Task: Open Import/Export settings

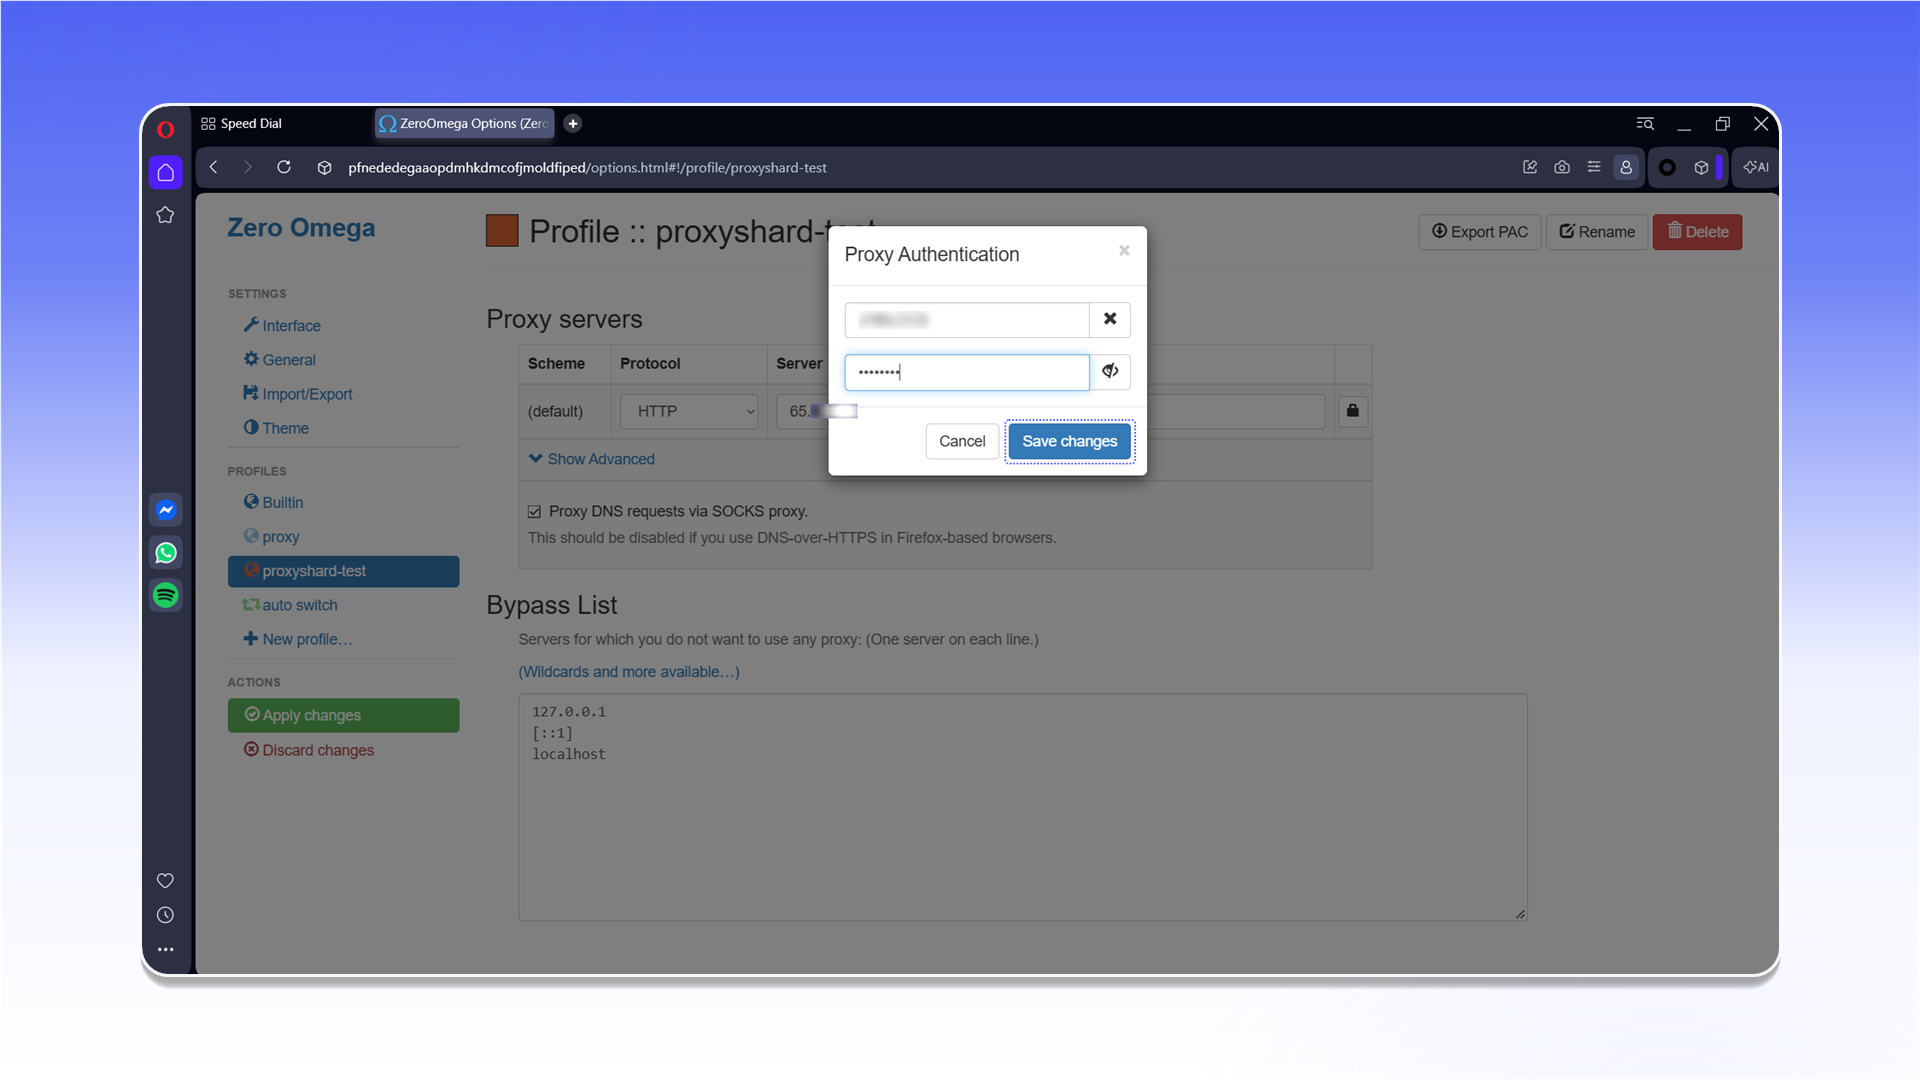Action: [298, 394]
